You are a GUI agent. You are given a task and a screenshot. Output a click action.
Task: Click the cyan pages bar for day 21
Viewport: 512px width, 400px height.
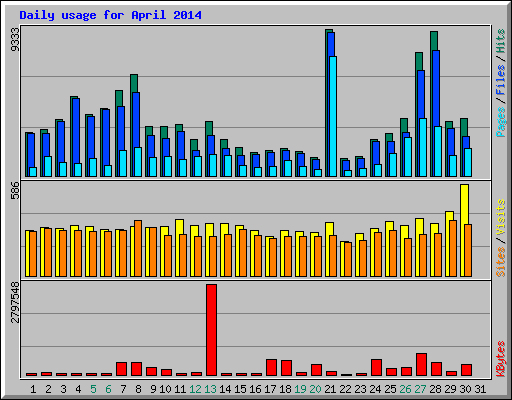[333, 116]
